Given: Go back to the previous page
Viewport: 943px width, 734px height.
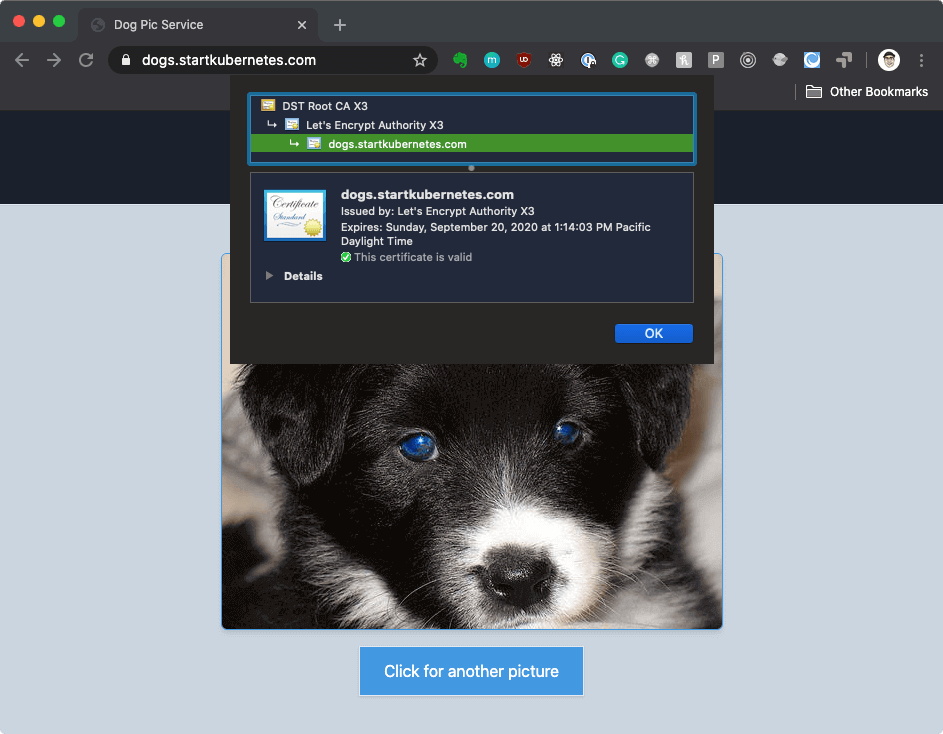Looking at the screenshot, I should [22, 60].
